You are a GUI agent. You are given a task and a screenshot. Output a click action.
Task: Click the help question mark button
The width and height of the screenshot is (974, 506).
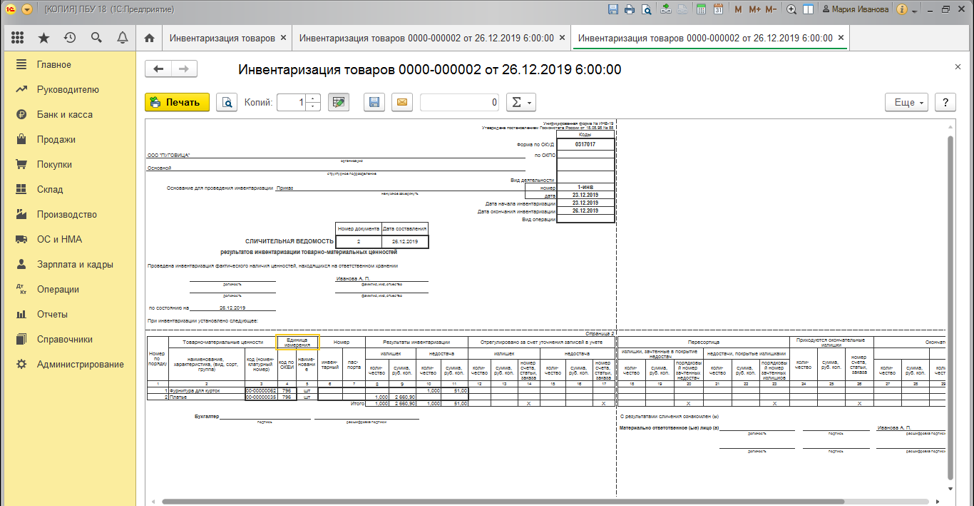[x=946, y=102]
